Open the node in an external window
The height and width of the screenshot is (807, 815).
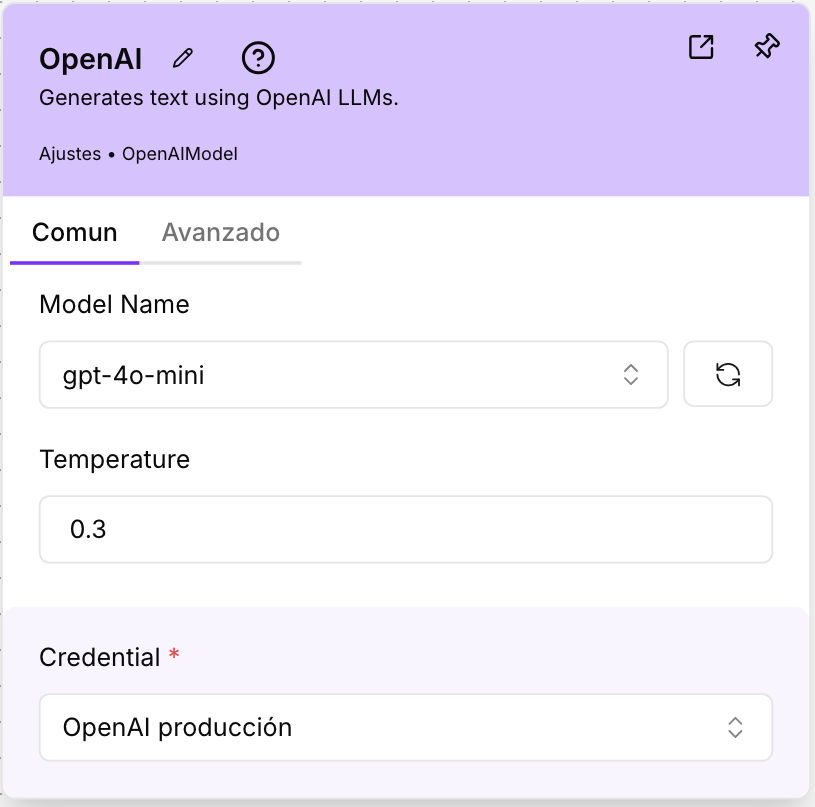point(701,47)
